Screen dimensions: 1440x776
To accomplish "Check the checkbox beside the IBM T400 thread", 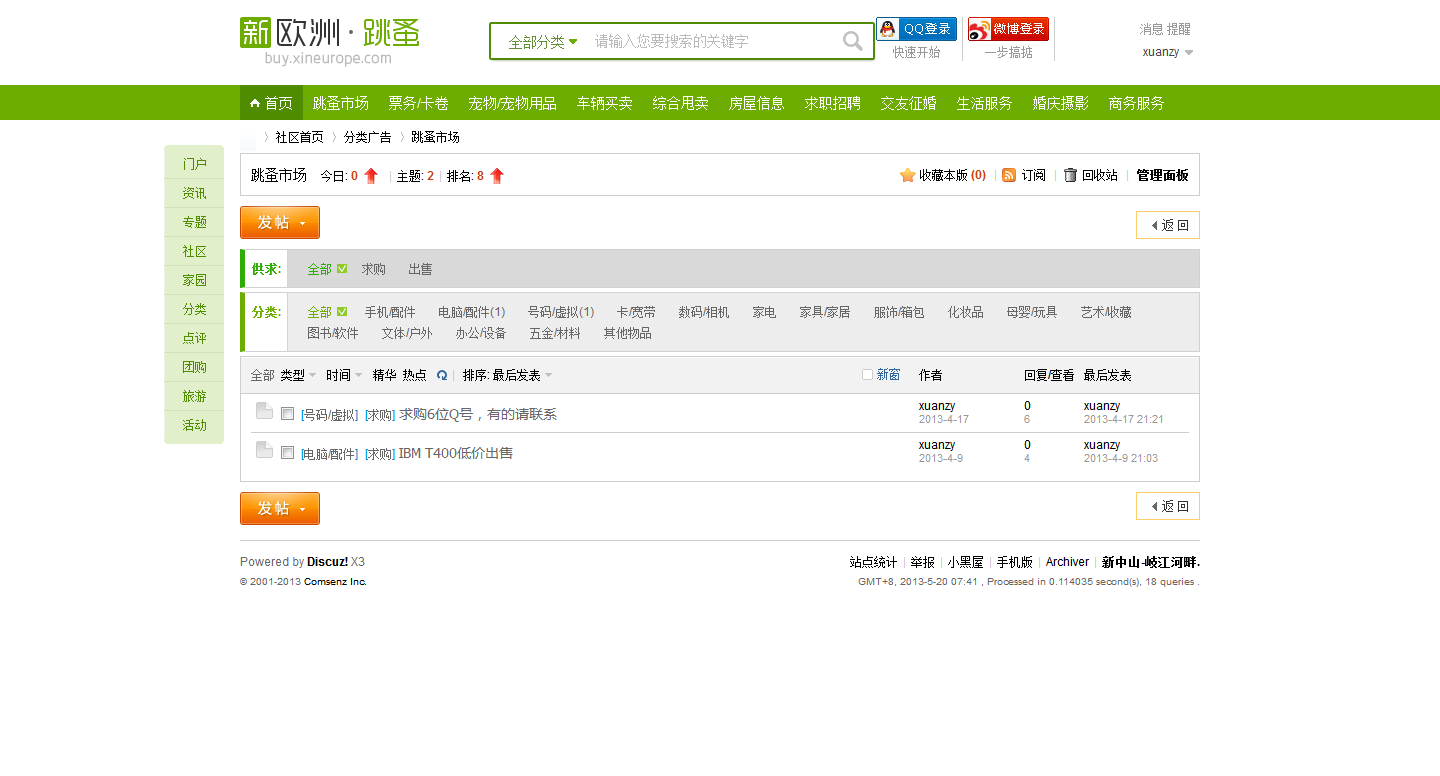I will pyautogui.click(x=286, y=452).
